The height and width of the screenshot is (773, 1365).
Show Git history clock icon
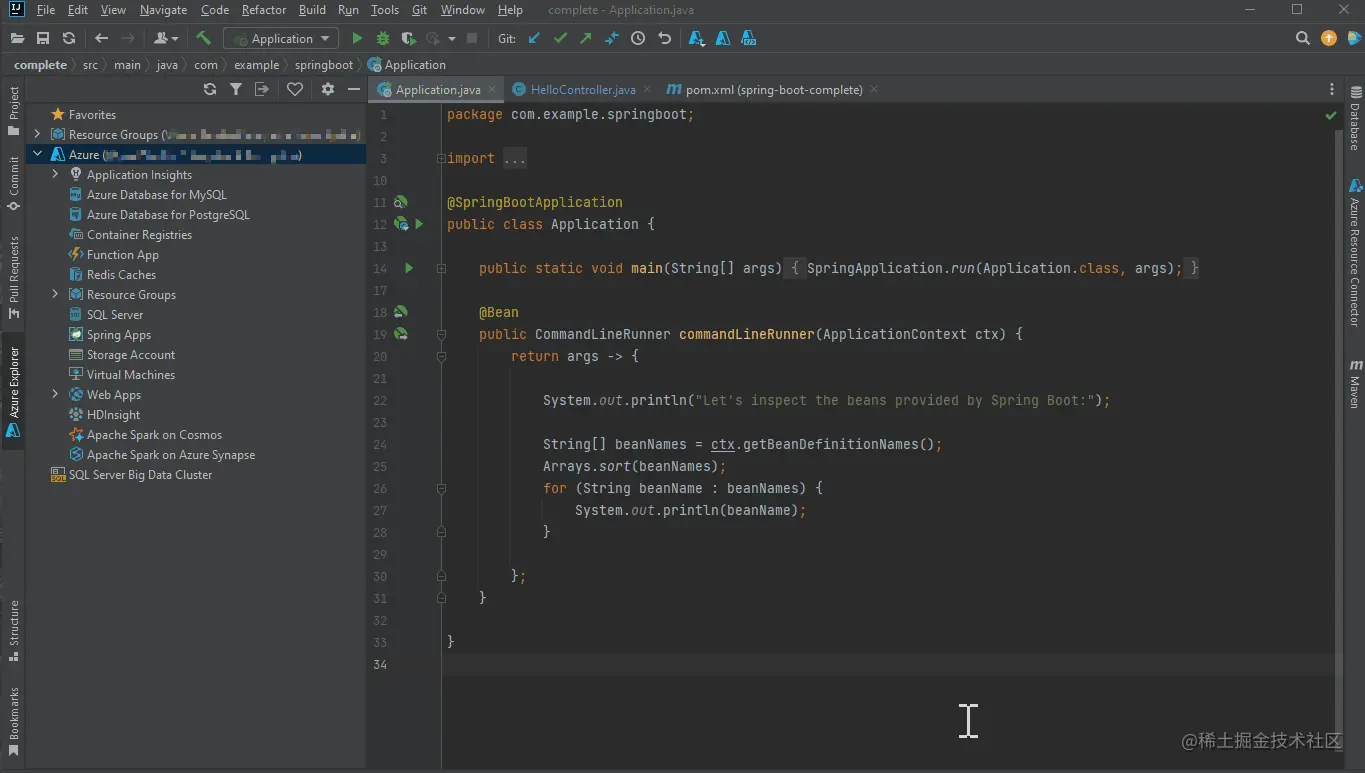(638, 38)
